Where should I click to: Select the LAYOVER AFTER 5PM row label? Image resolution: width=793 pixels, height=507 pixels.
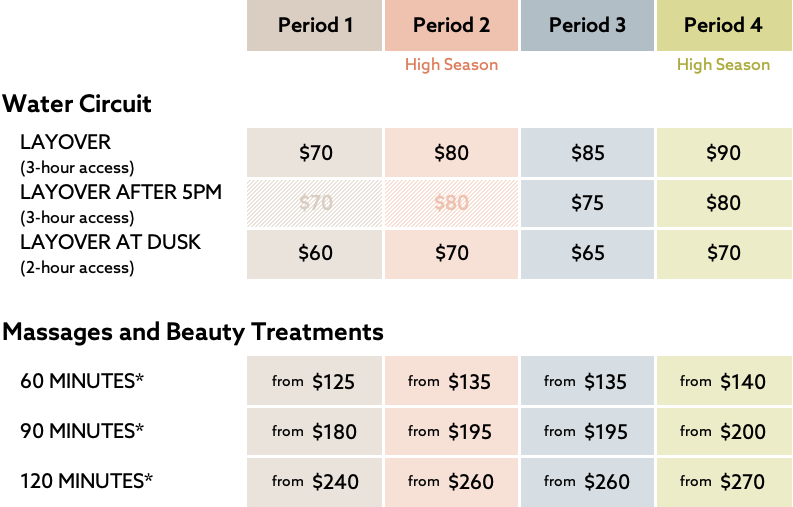coord(121,192)
